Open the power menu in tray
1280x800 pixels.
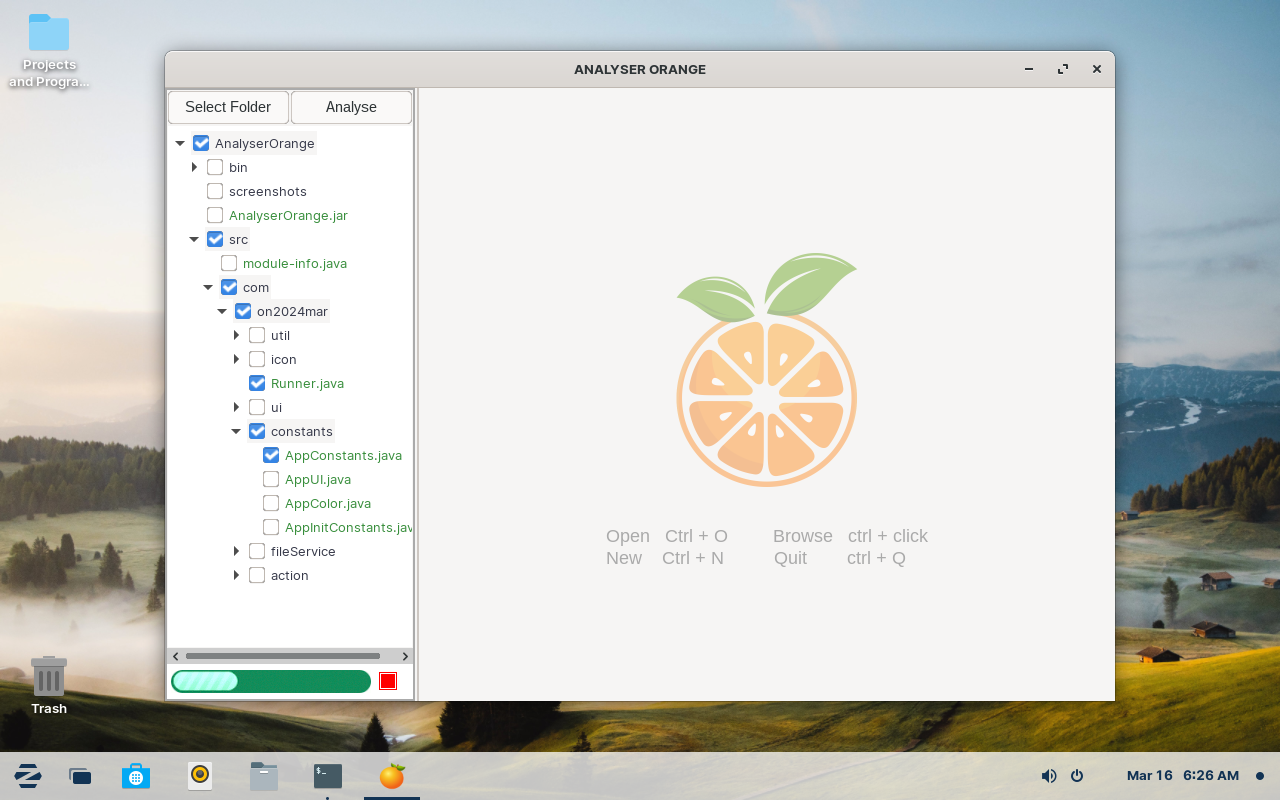pos(1077,776)
